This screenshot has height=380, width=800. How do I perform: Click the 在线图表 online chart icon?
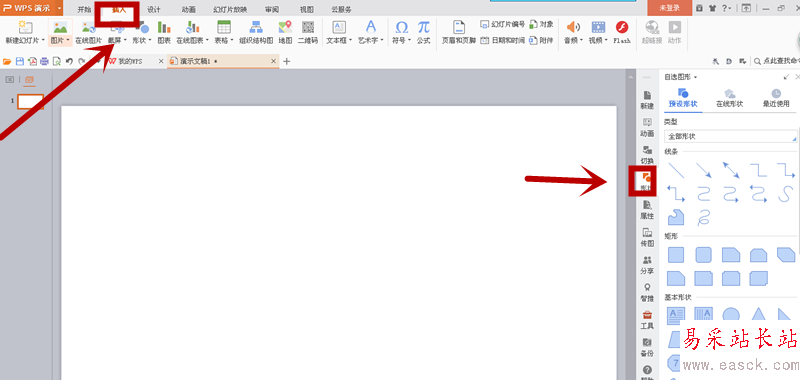click(192, 28)
